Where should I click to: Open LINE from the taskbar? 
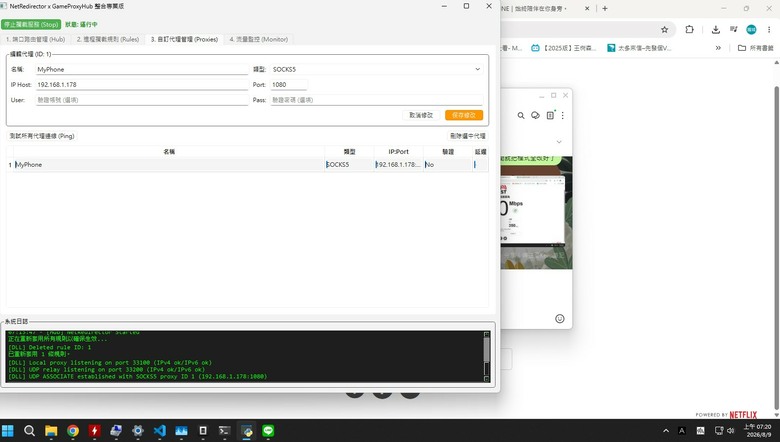268,431
